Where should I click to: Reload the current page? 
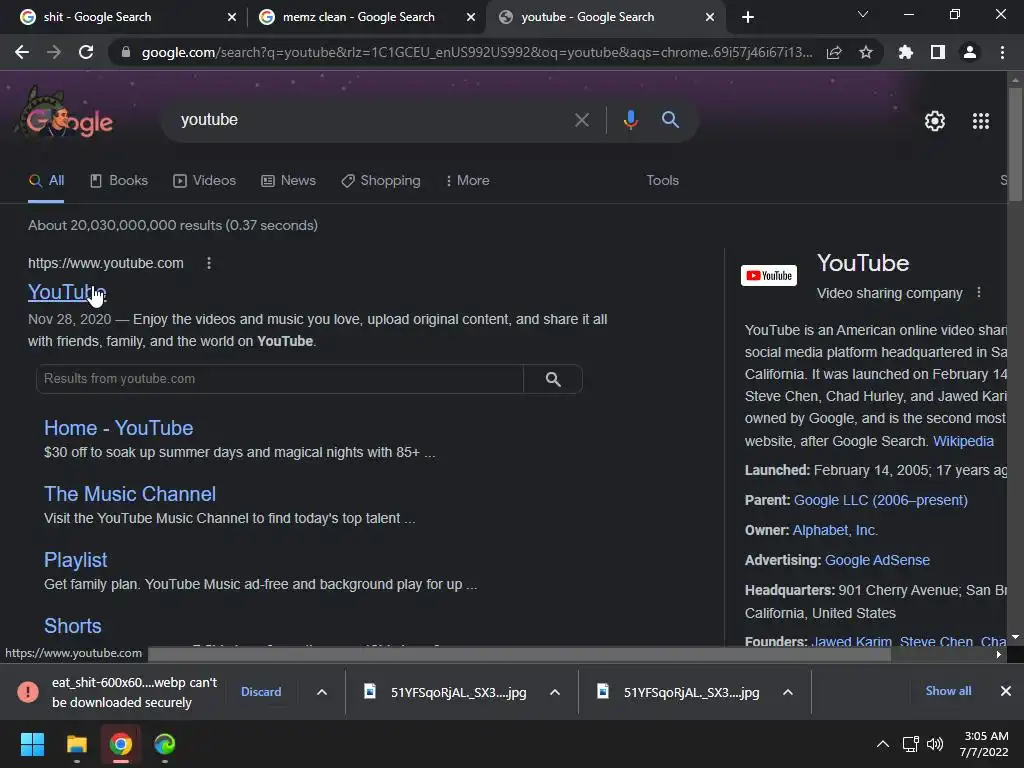pyautogui.click(x=86, y=52)
